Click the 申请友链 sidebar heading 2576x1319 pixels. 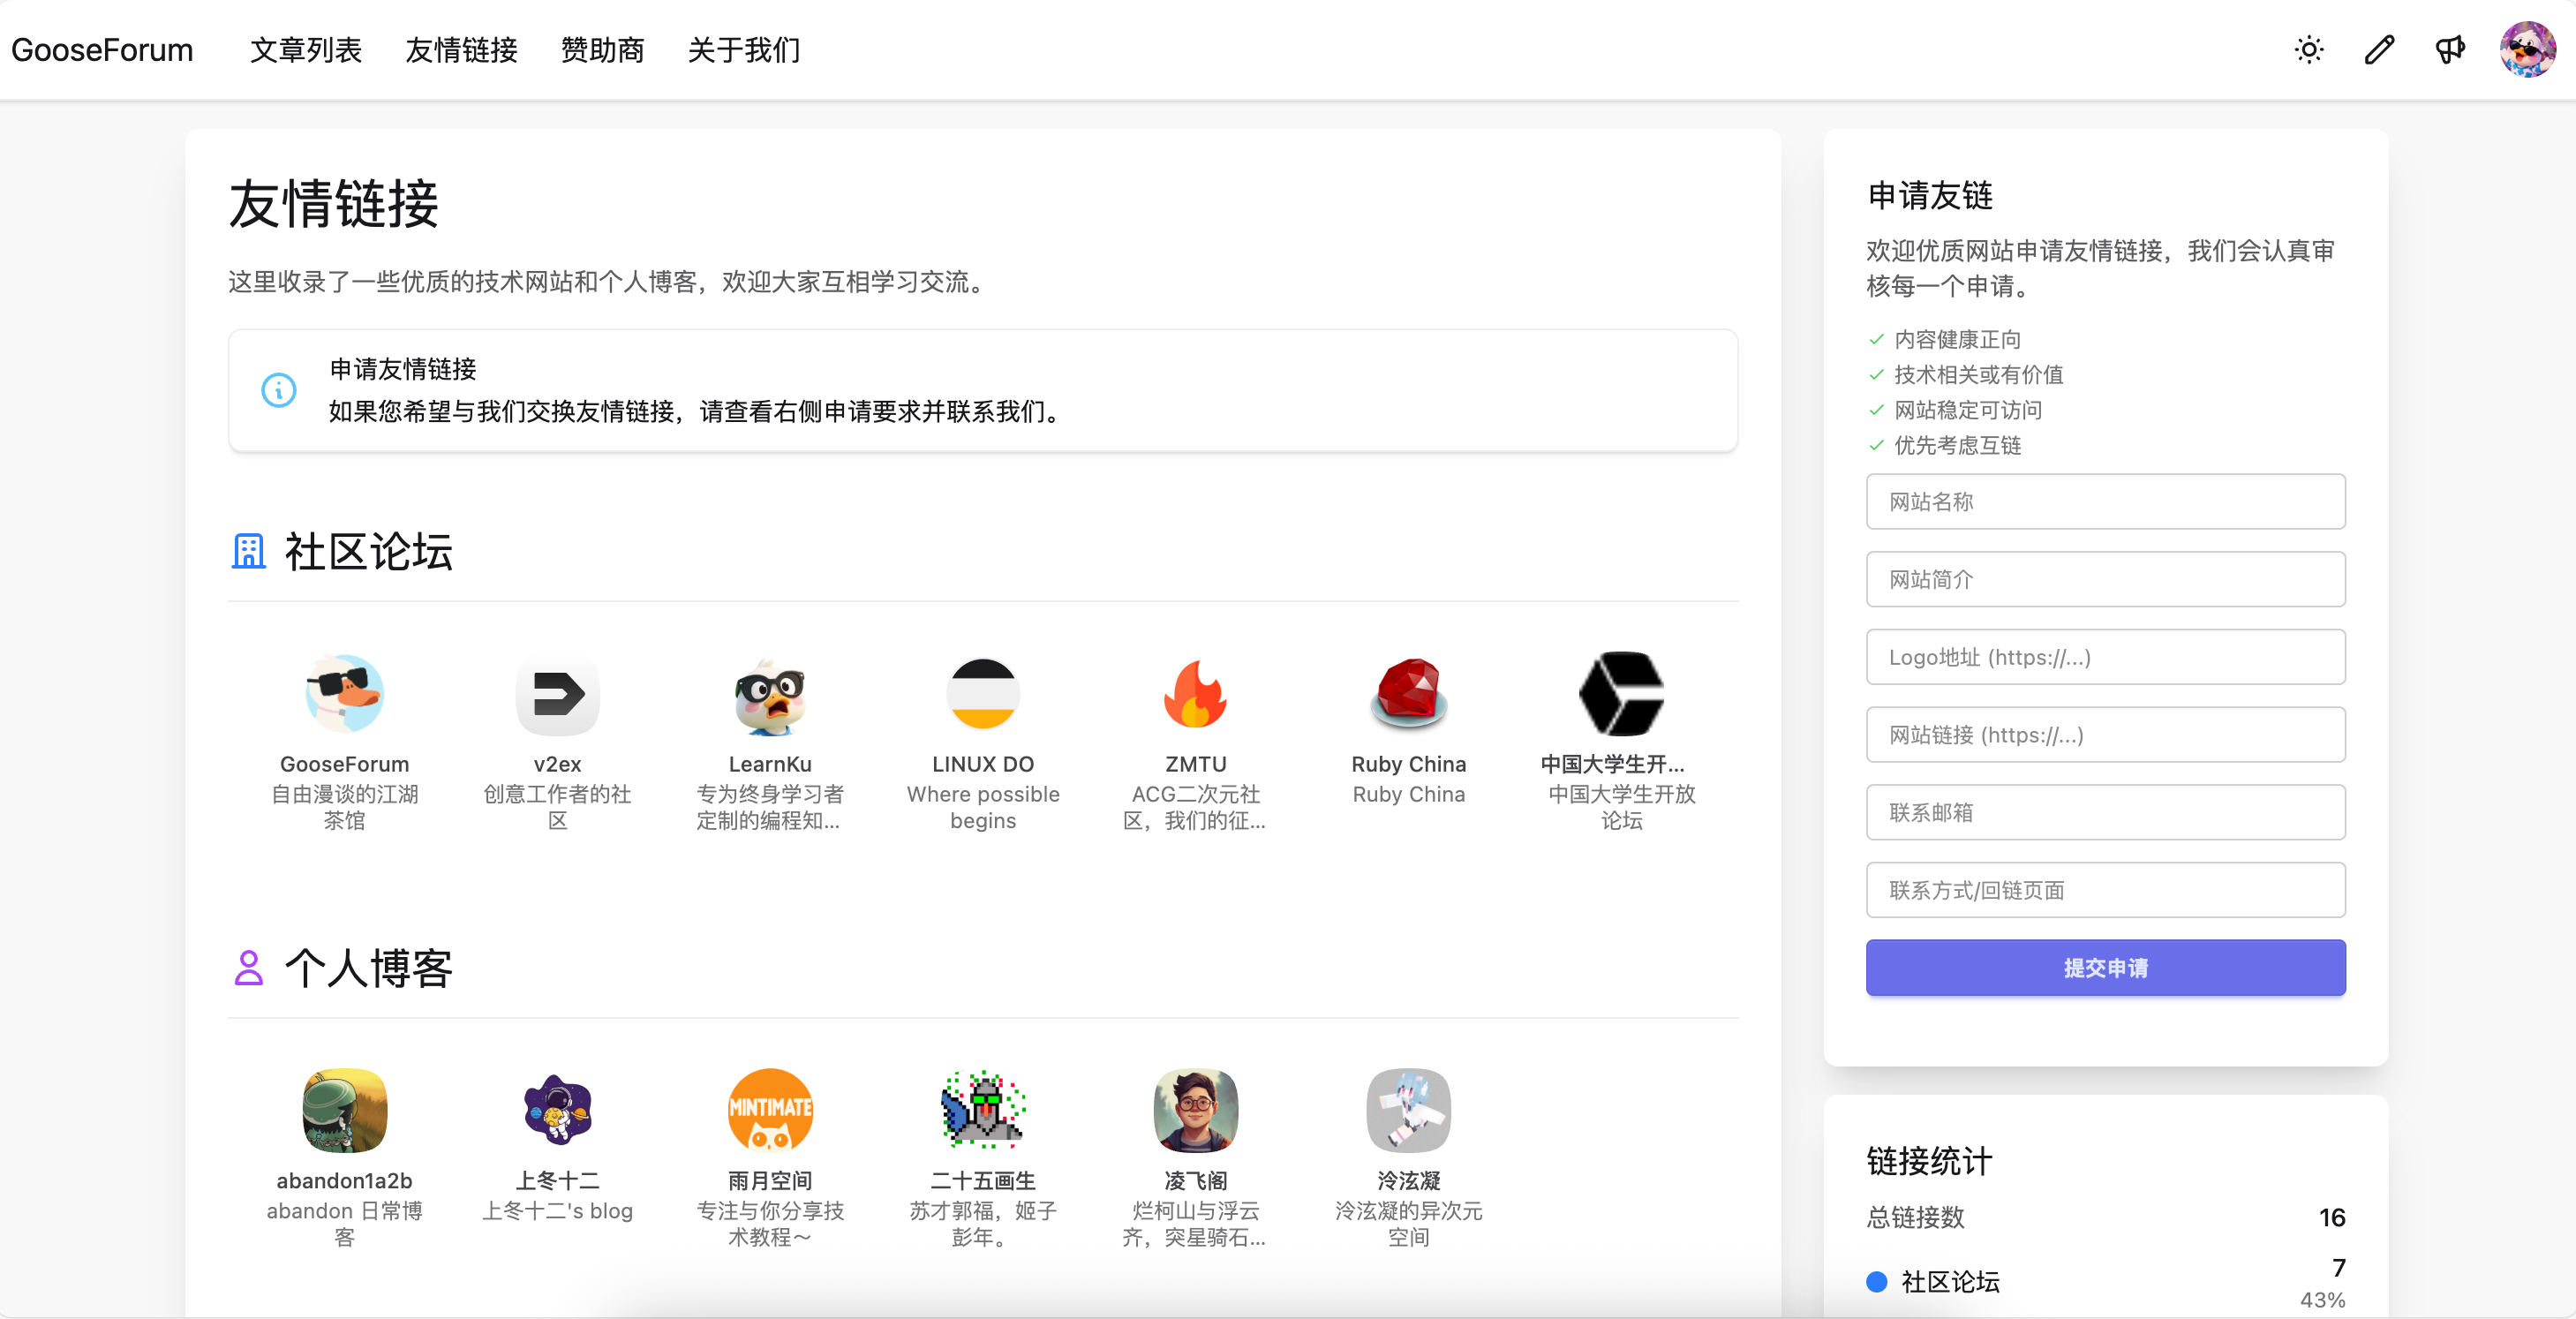(1929, 196)
